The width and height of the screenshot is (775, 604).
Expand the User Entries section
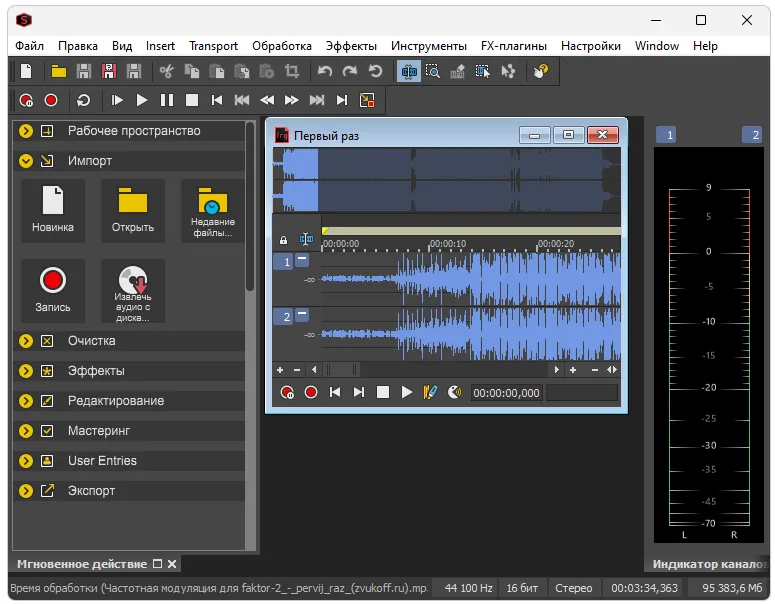click(x=26, y=461)
